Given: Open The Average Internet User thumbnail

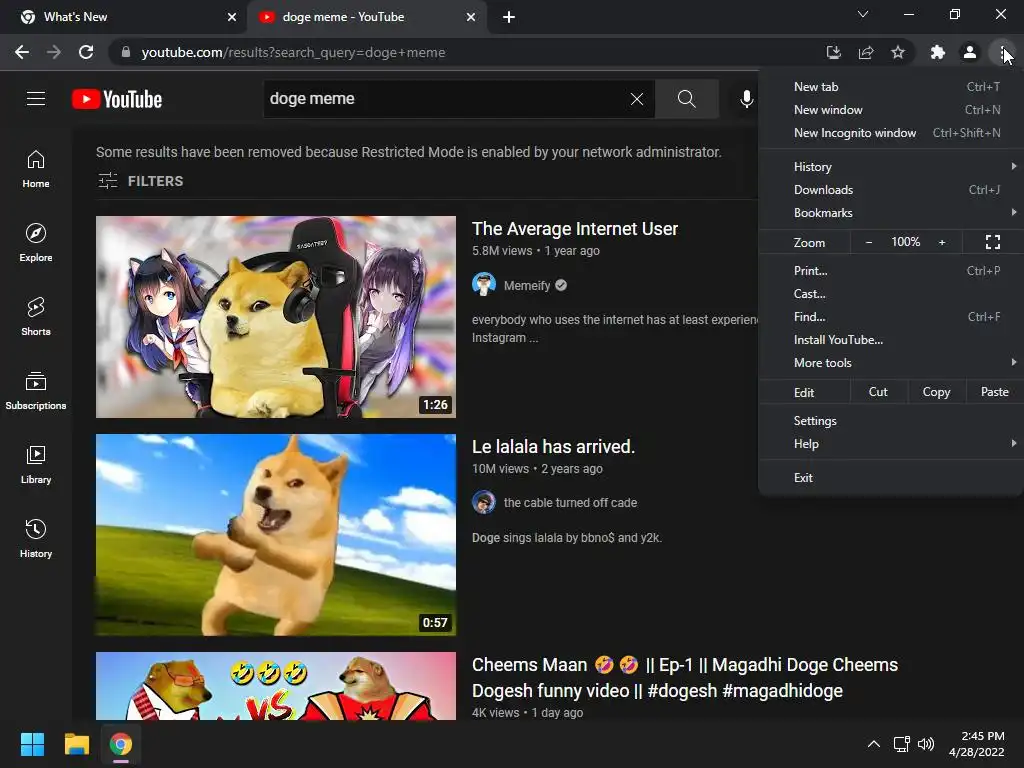Looking at the screenshot, I should (x=276, y=317).
